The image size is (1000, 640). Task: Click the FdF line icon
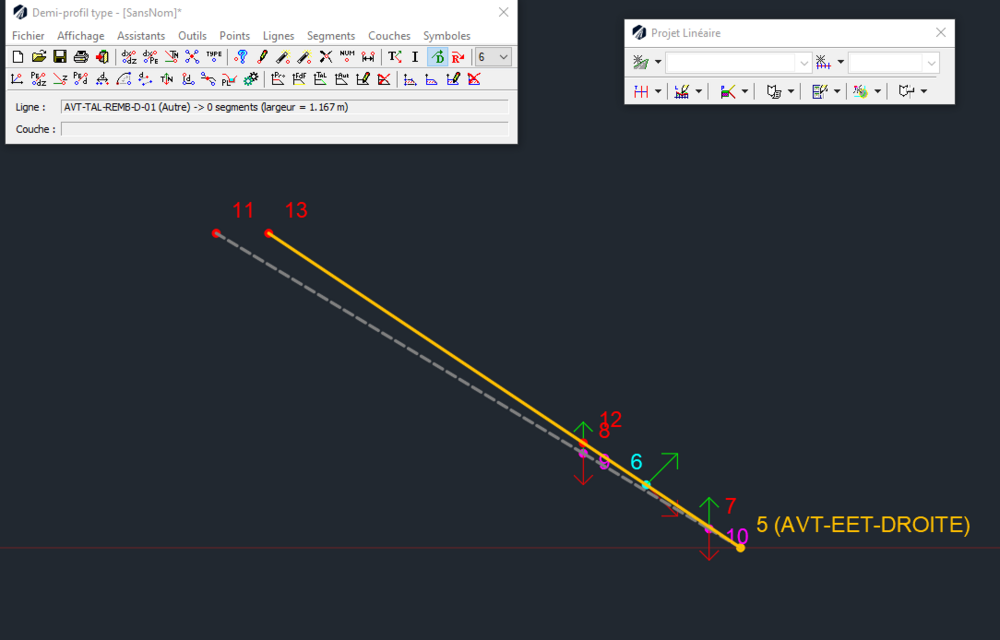point(299,79)
